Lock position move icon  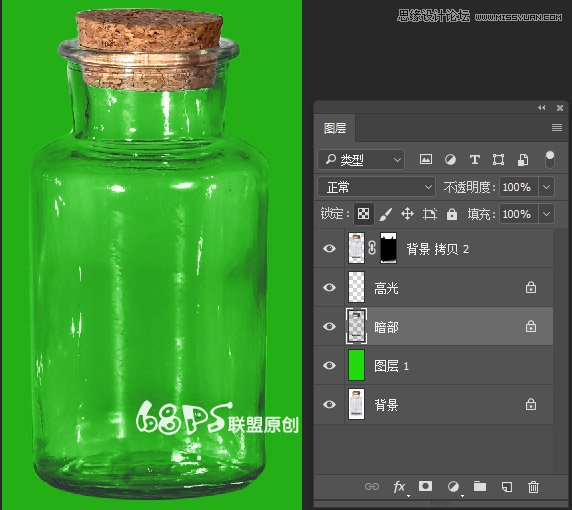coord(407,214)
